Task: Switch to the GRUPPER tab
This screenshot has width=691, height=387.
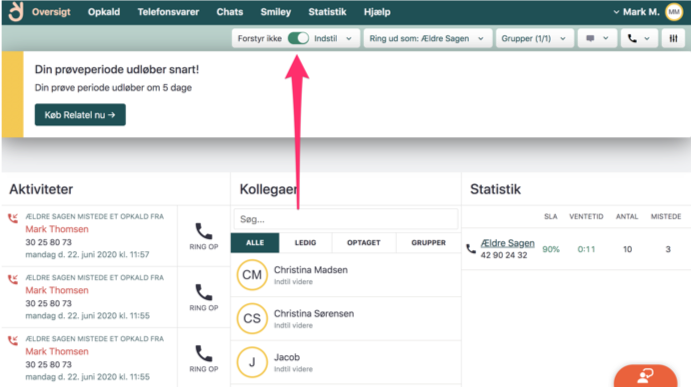Action: pos(428,242)
